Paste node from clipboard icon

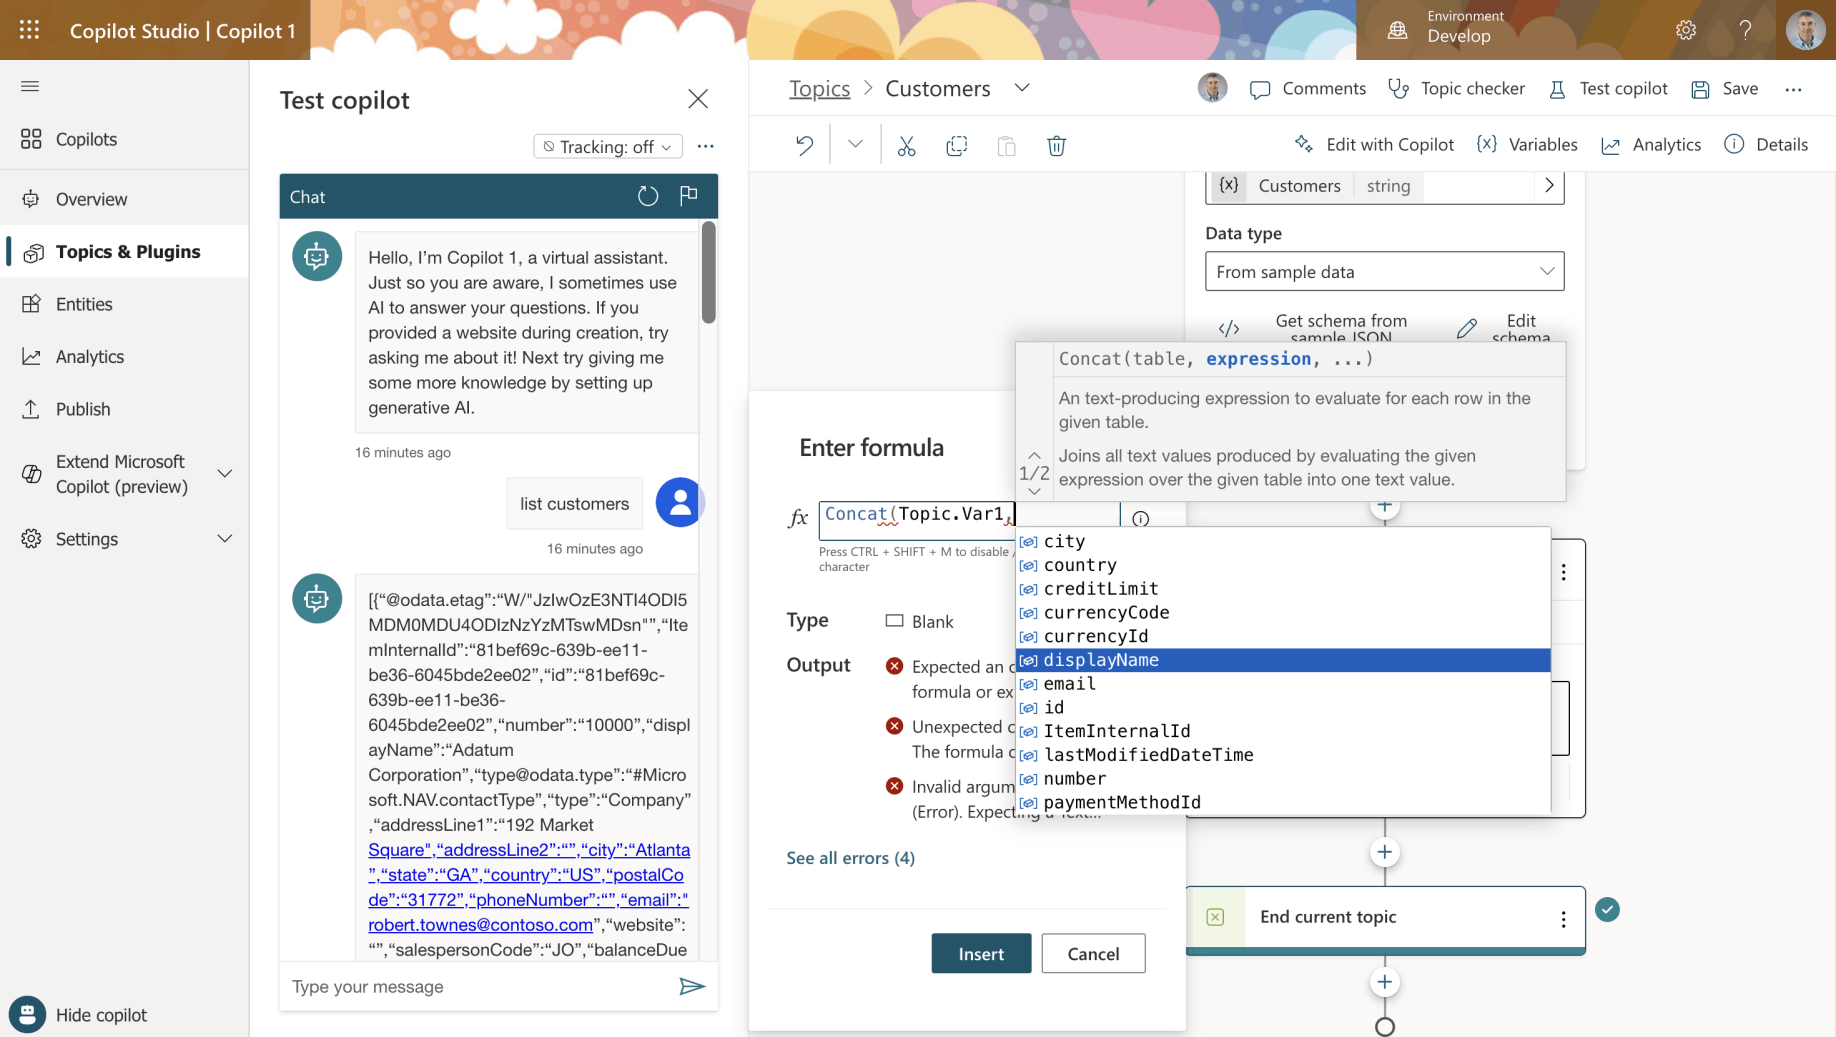click(x=1007, y=146)
